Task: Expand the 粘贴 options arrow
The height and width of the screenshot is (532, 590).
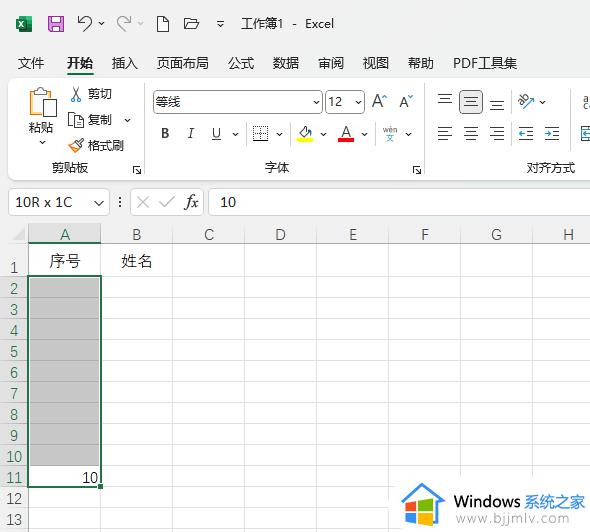Action: tap(43, 142)
